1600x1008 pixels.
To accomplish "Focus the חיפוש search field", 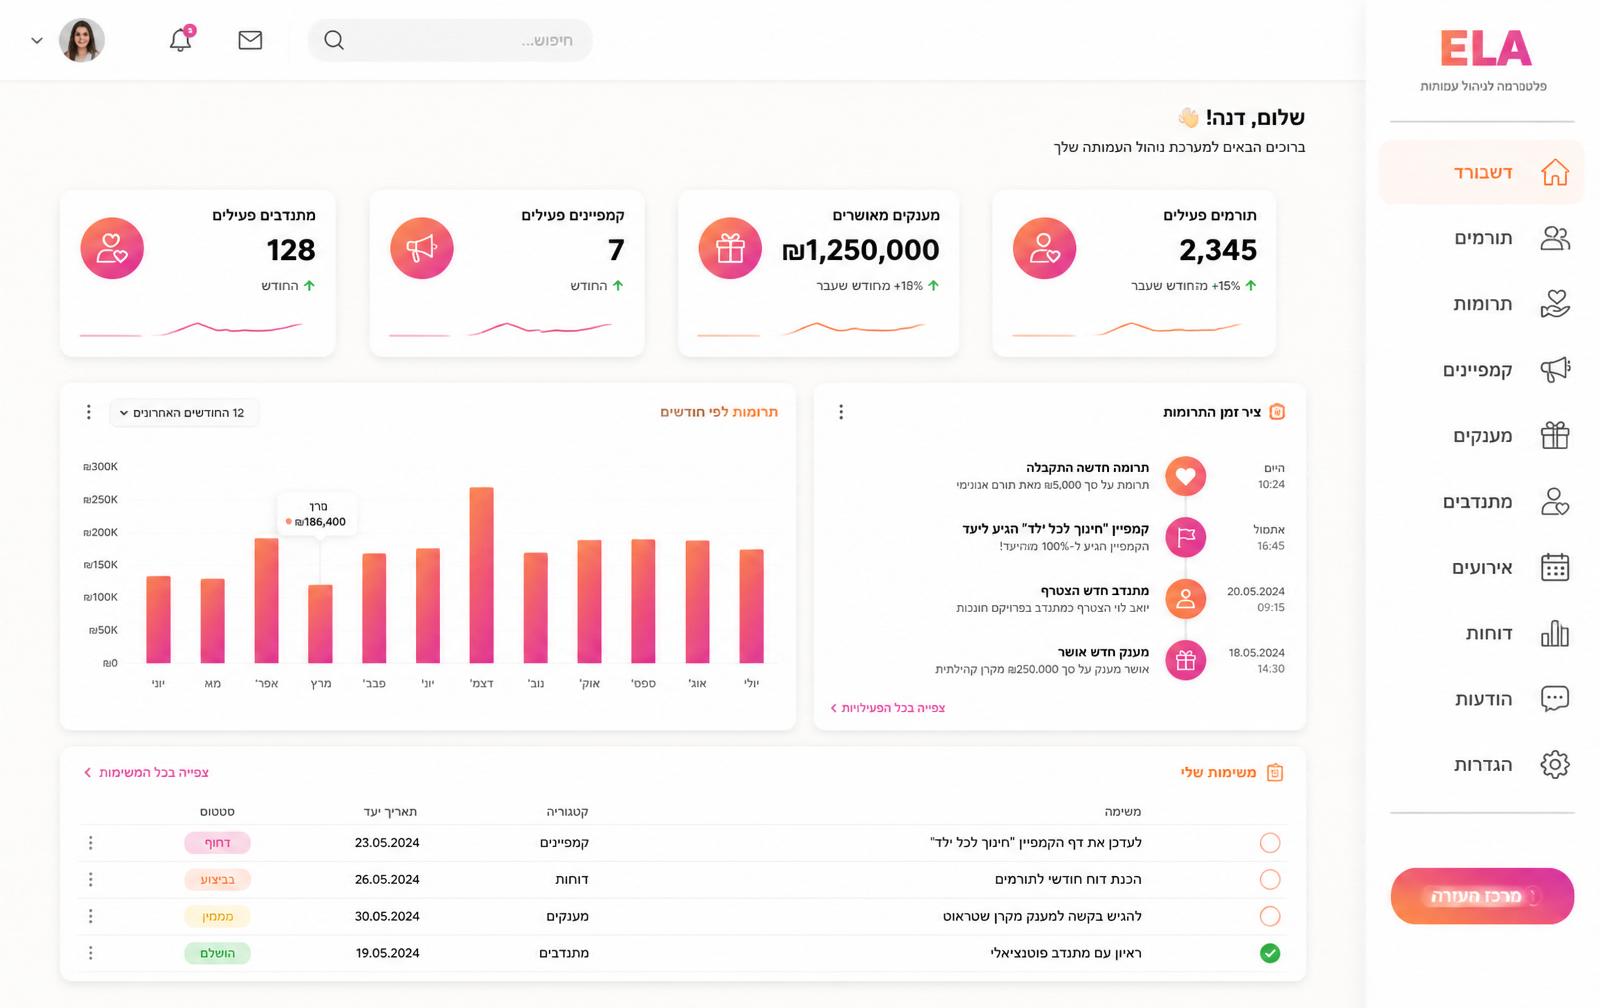I will 450,40.
